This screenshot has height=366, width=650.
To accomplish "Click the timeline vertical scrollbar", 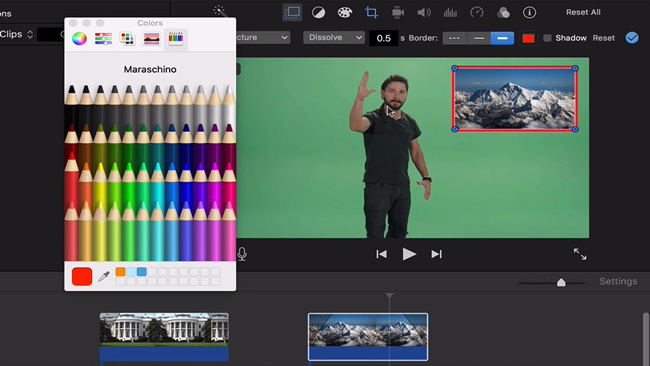I will tap(646, 339).
